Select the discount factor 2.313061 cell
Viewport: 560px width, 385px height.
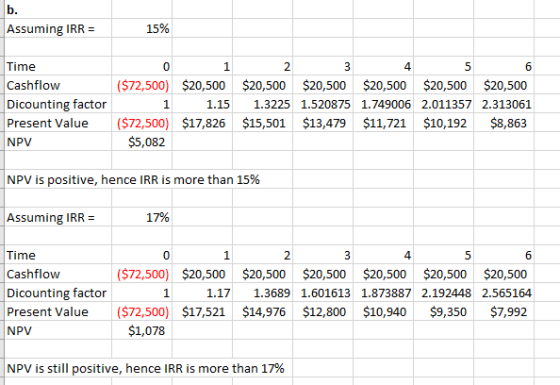(x=504, y=104)
